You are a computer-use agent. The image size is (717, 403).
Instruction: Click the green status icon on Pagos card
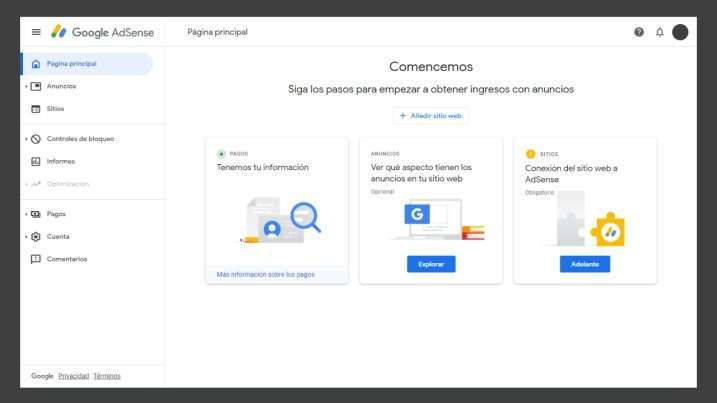tap(221, 154)
